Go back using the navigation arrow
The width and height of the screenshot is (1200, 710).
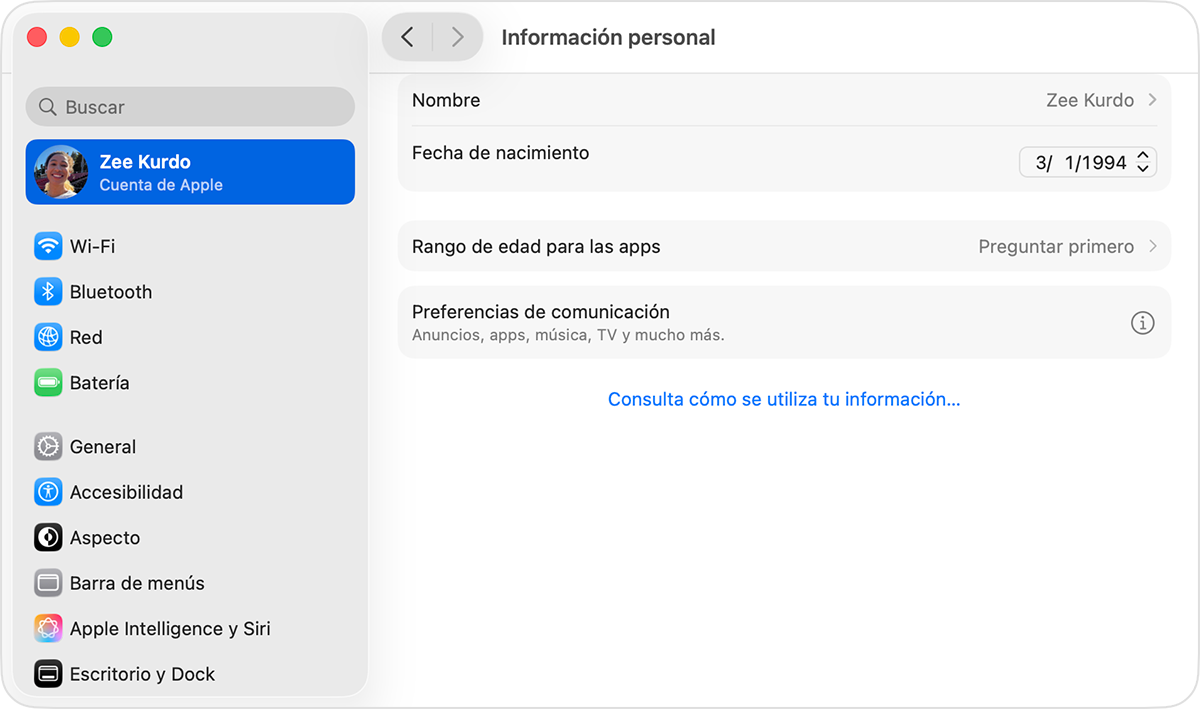407,36
